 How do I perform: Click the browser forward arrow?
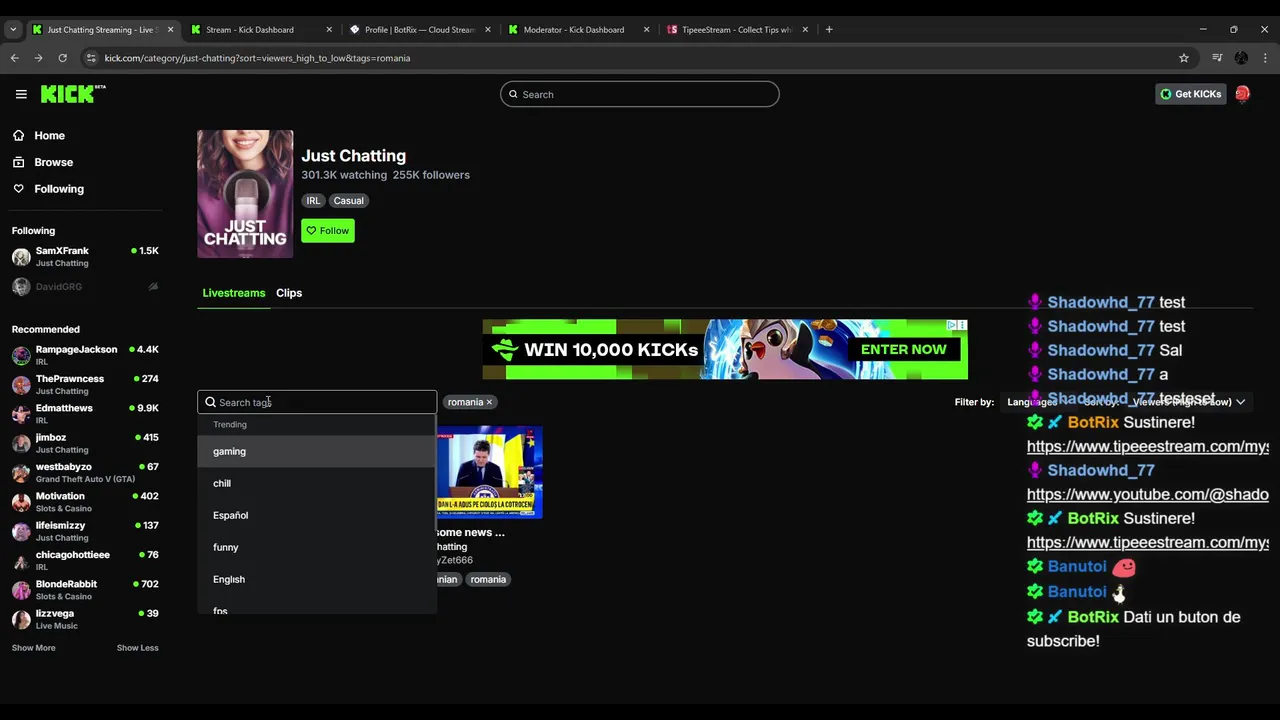pos(38,58)
